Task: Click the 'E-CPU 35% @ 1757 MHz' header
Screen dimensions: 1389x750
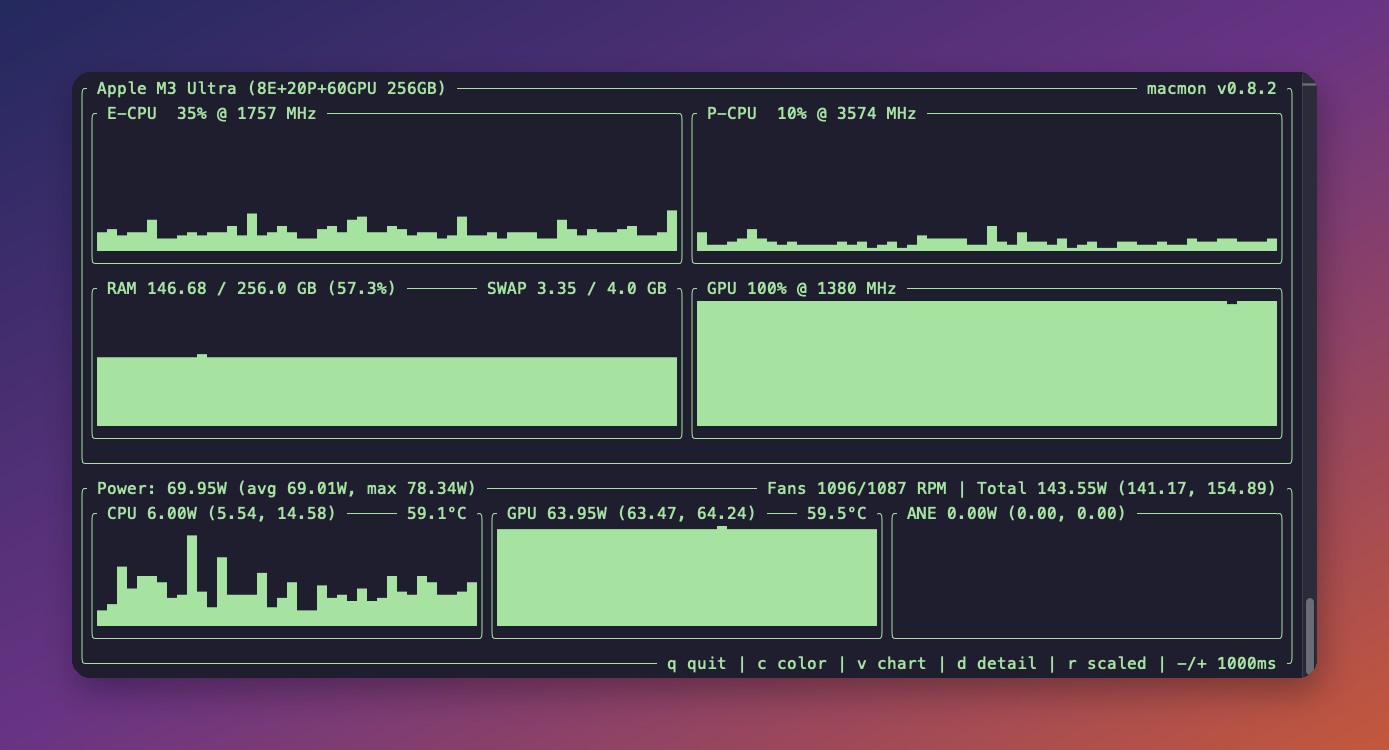Action: coord(212,113)
